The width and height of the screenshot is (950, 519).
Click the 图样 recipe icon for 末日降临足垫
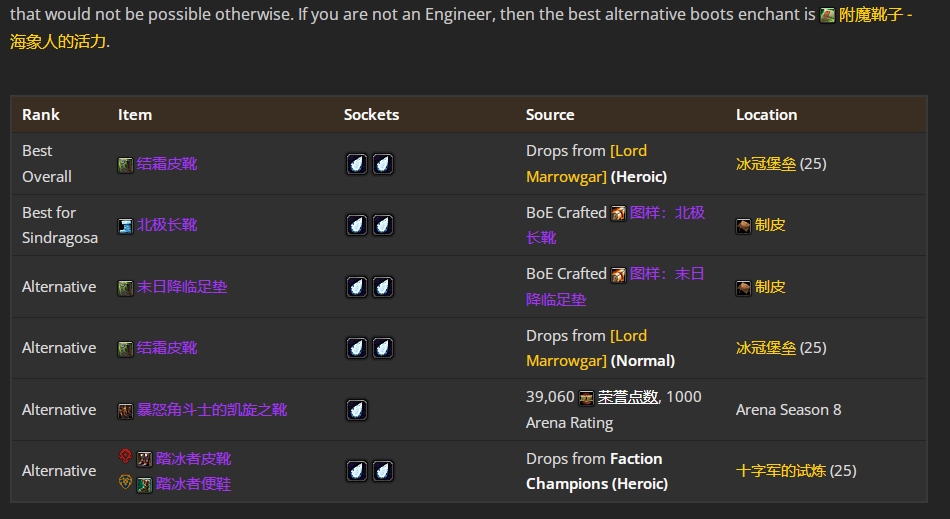(x=618, y=274)
